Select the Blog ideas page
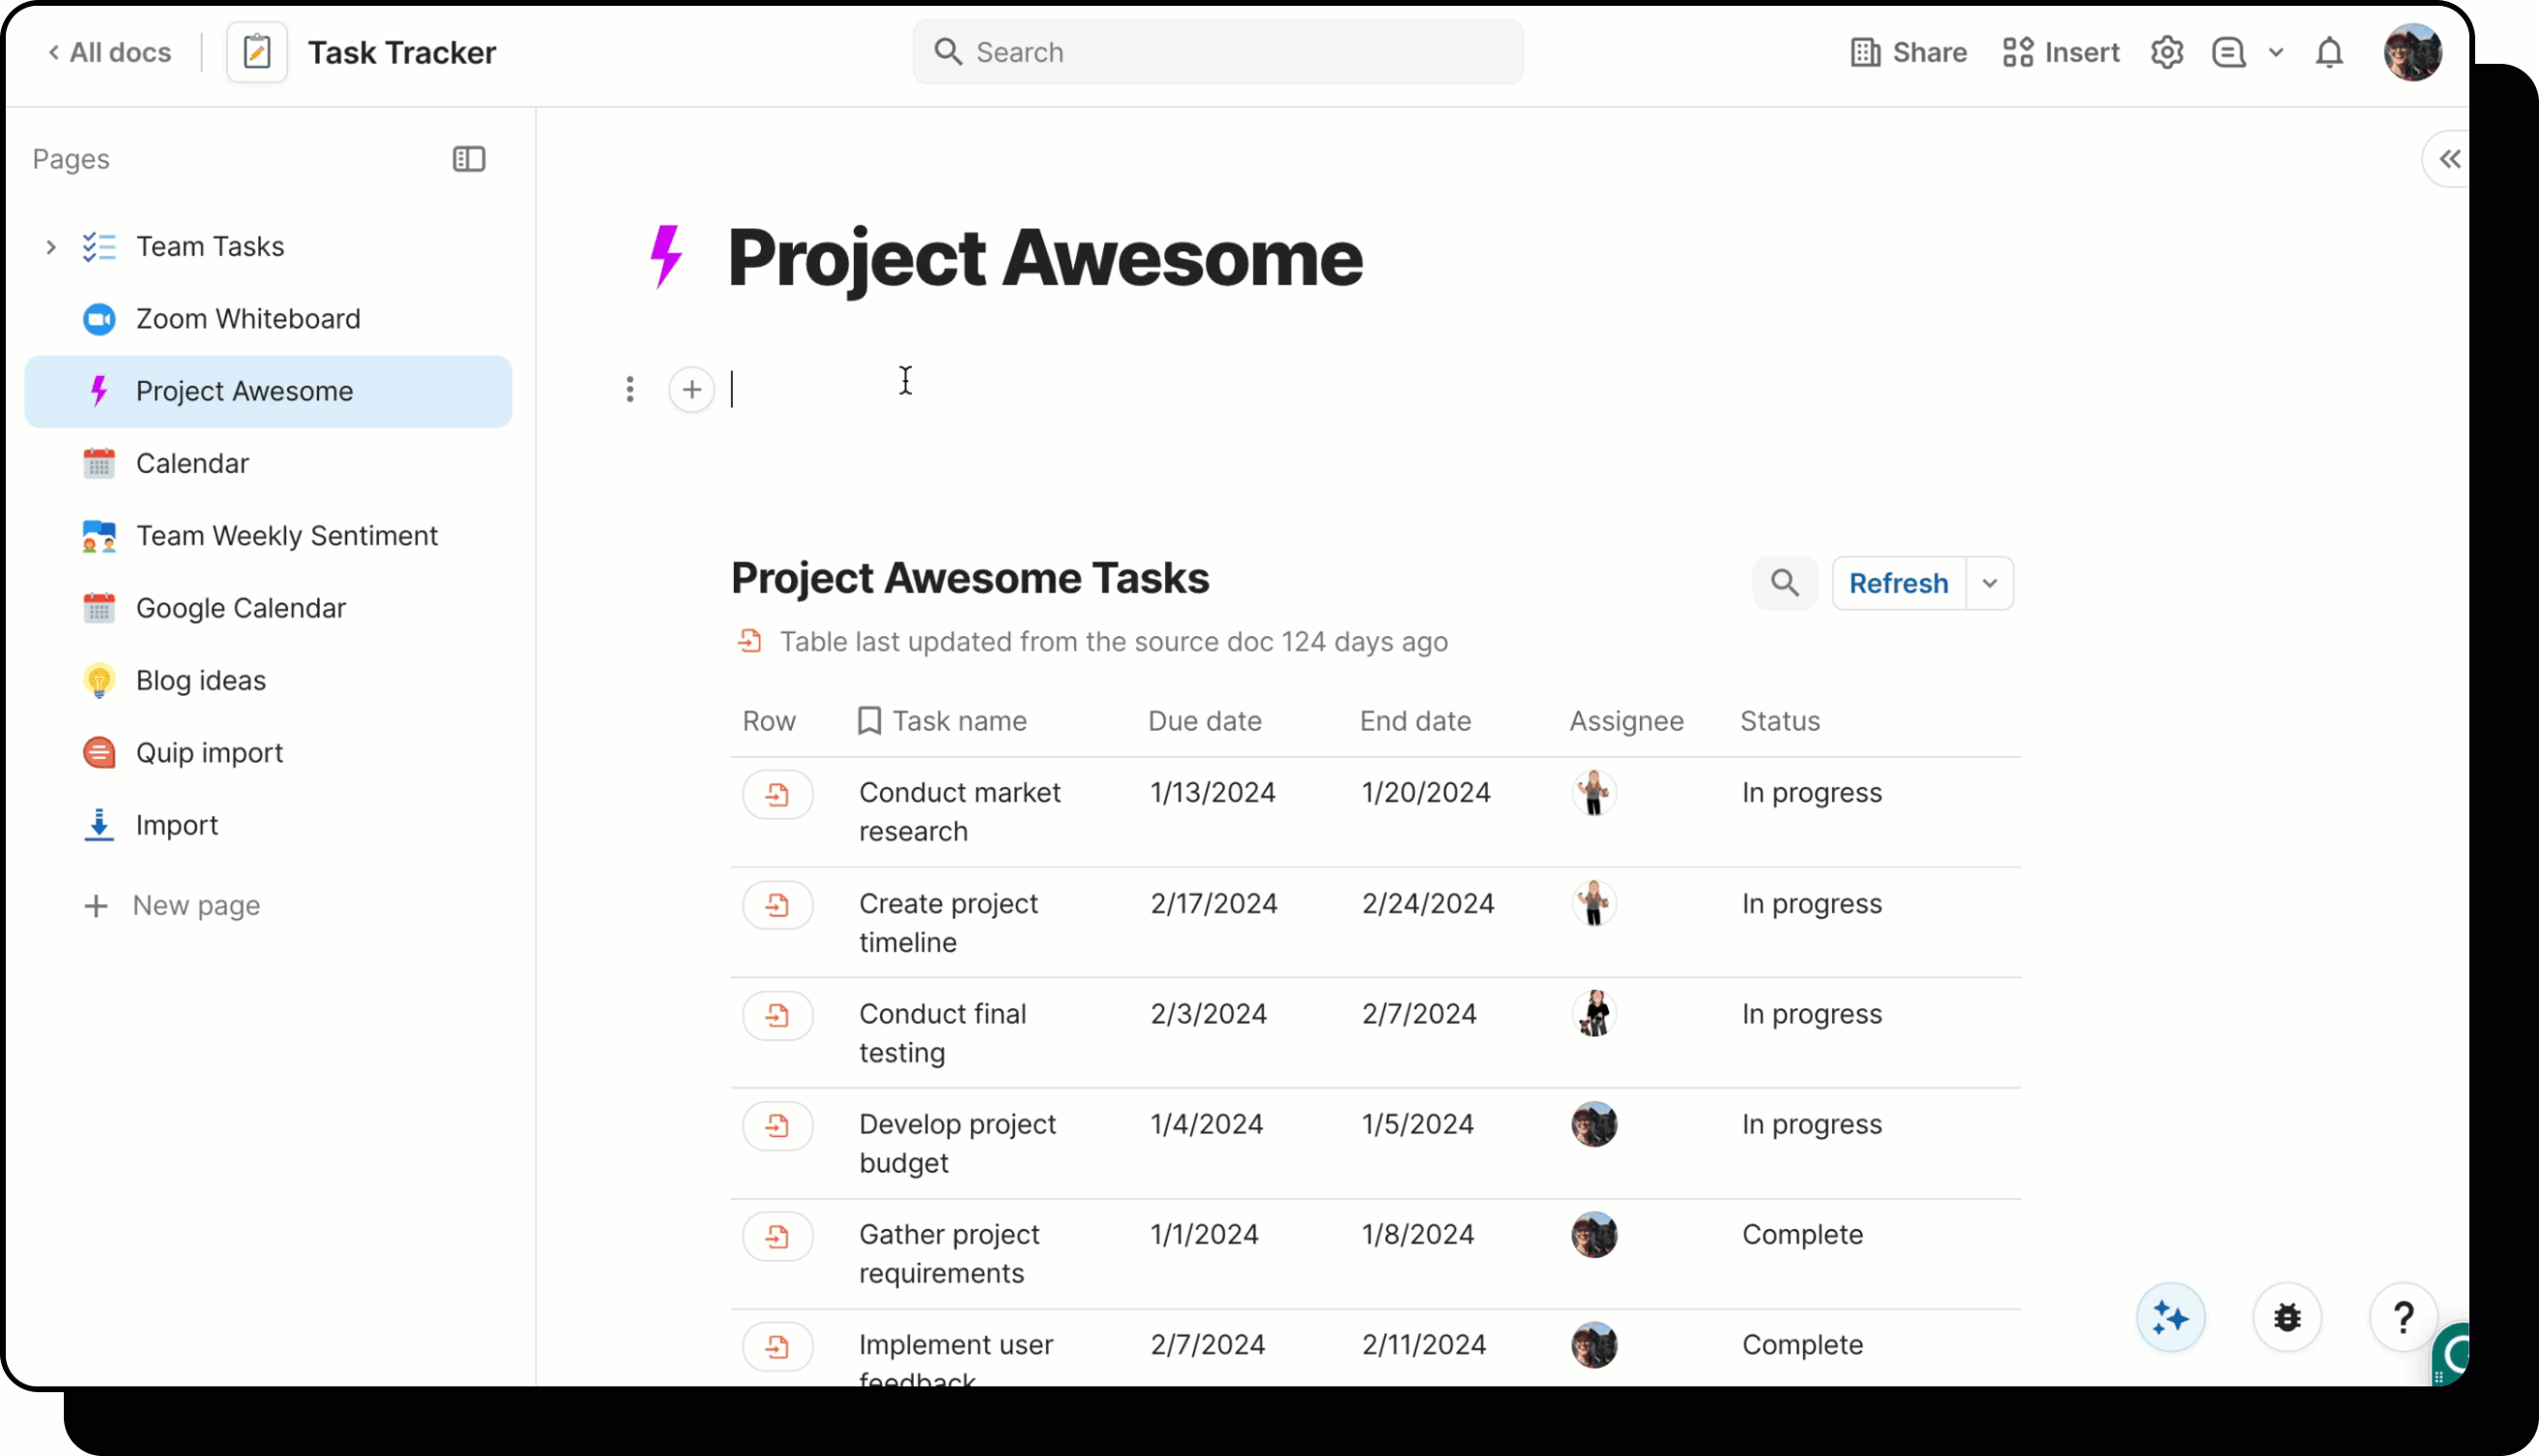Image resolution: width=2539 pixels, height=1456 pixels. [x=200, y=680]
